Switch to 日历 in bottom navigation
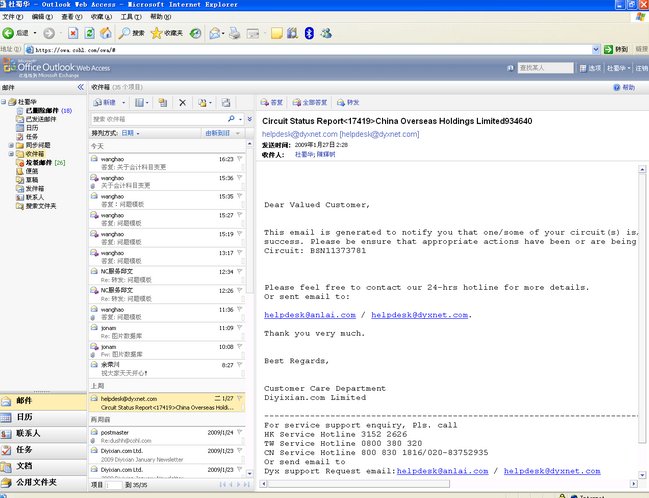The height and width of the screenshot is (498, 649). coord(43,417)
